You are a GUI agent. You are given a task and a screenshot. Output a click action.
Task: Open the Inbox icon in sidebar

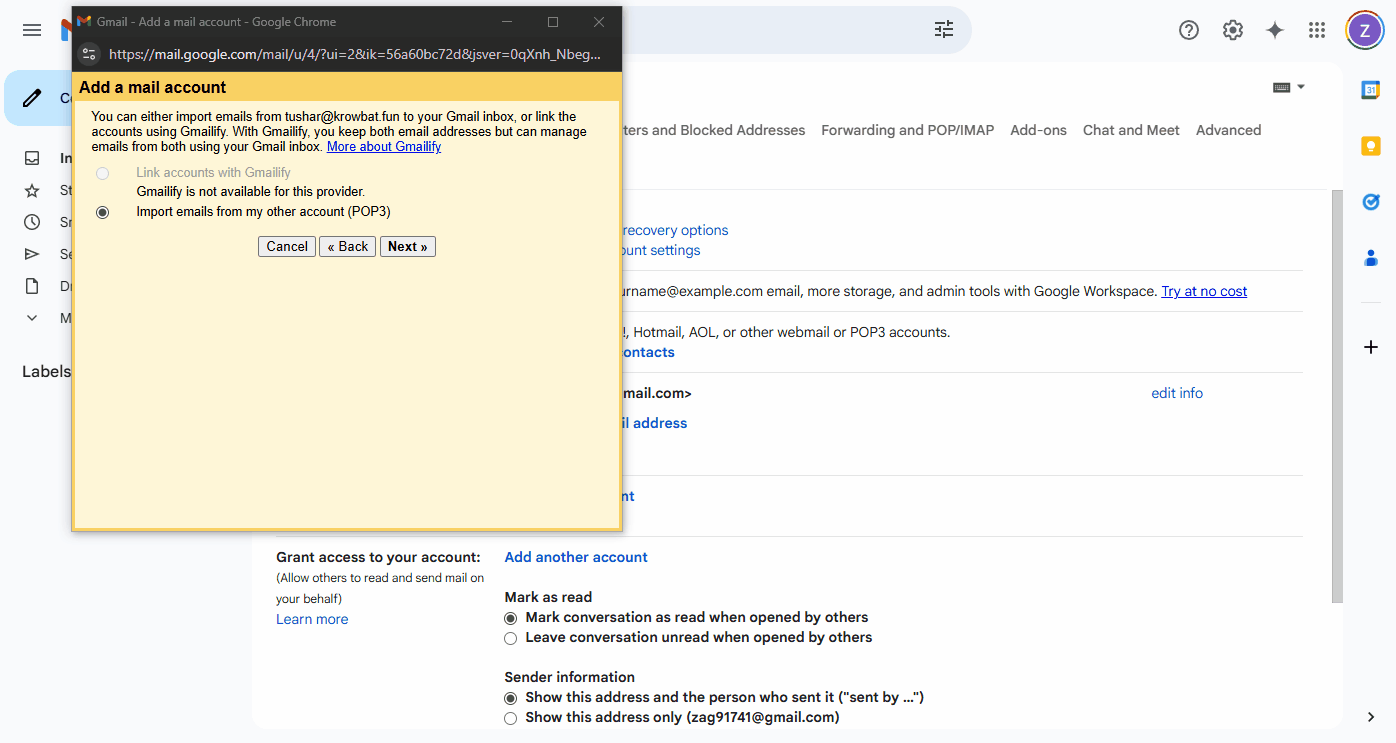click(x=32, y=158)
